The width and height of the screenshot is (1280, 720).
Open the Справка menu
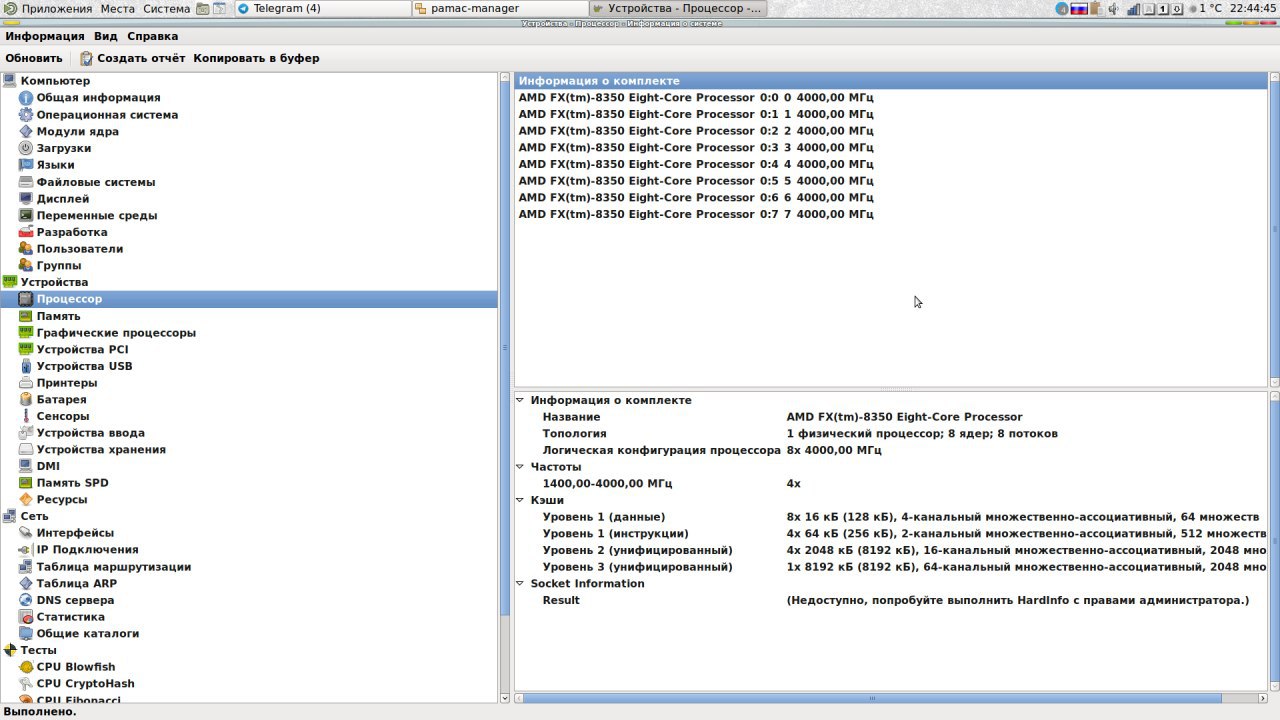coord(153,36)
